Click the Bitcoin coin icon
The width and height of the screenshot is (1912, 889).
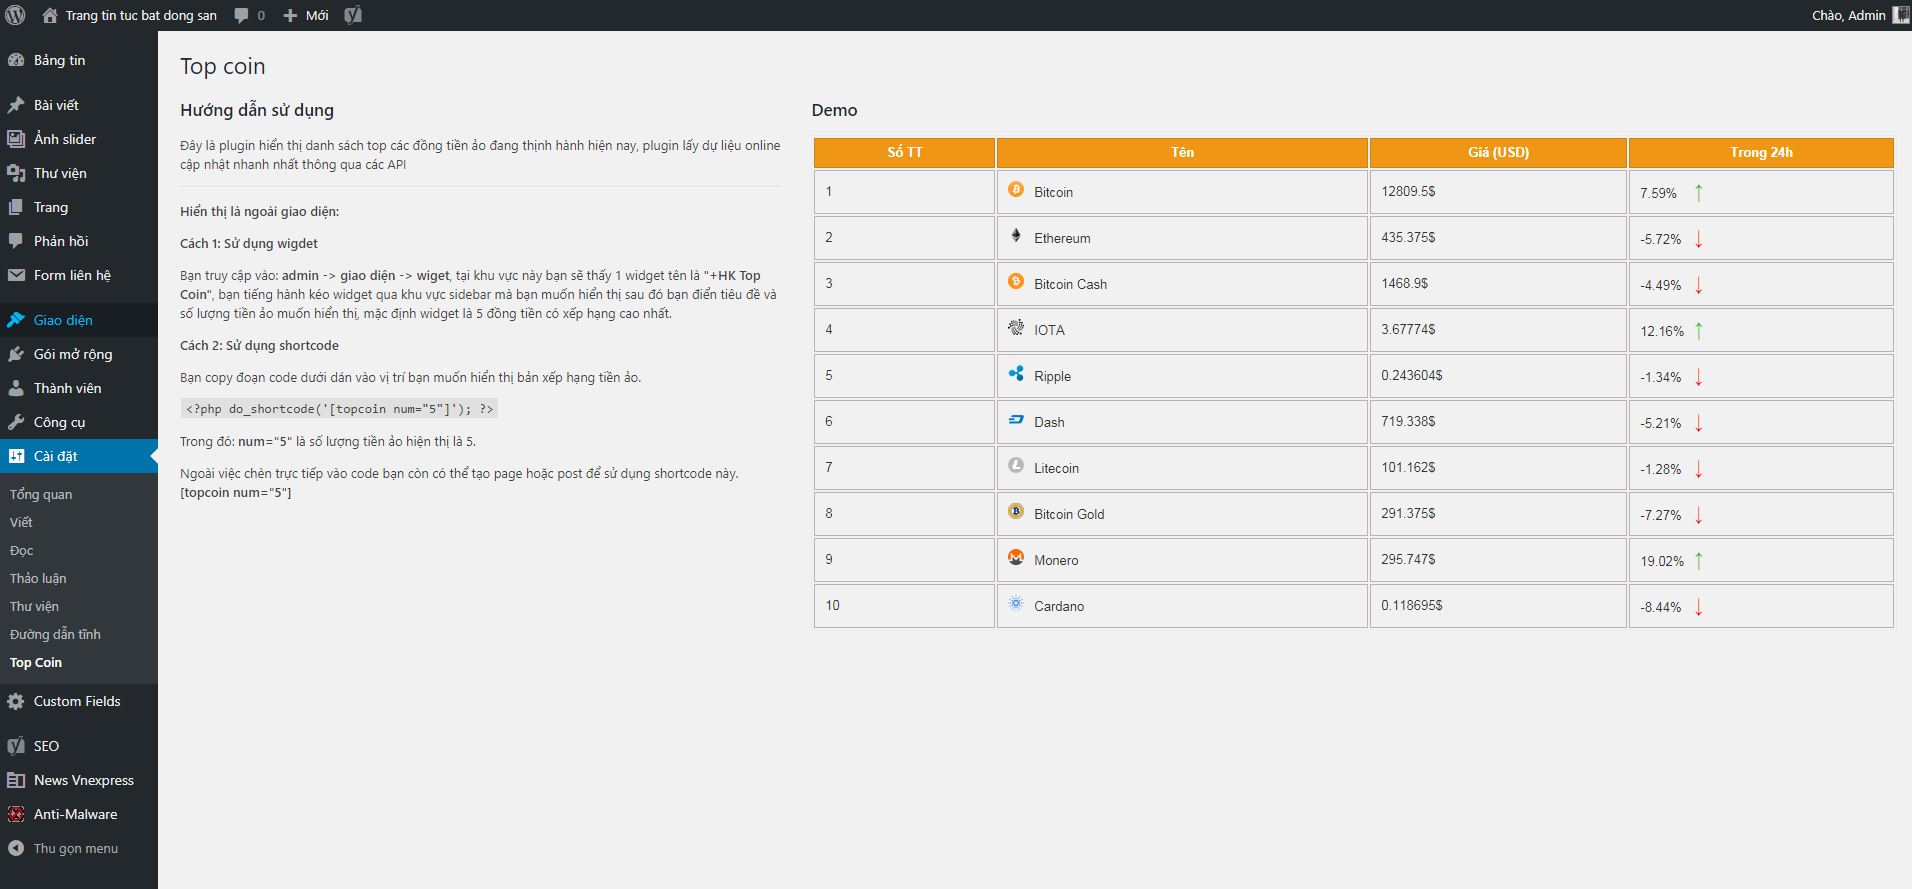point(1016,190)
